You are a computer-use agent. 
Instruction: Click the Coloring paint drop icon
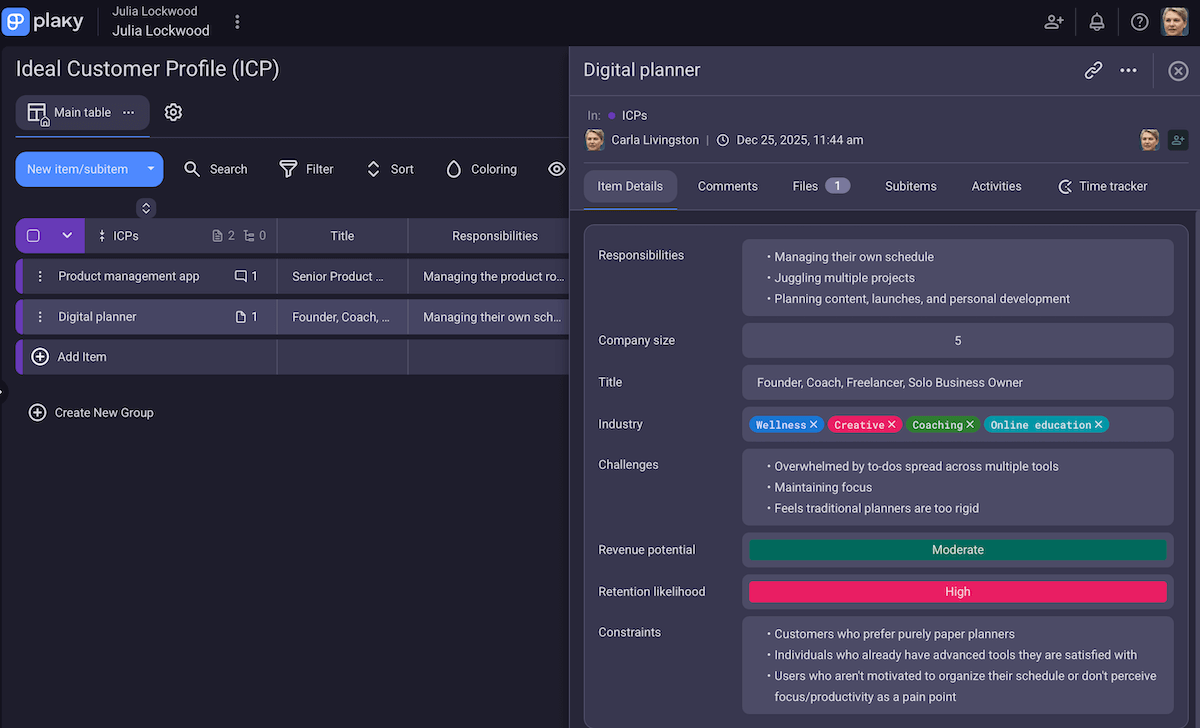coord(455,169)
